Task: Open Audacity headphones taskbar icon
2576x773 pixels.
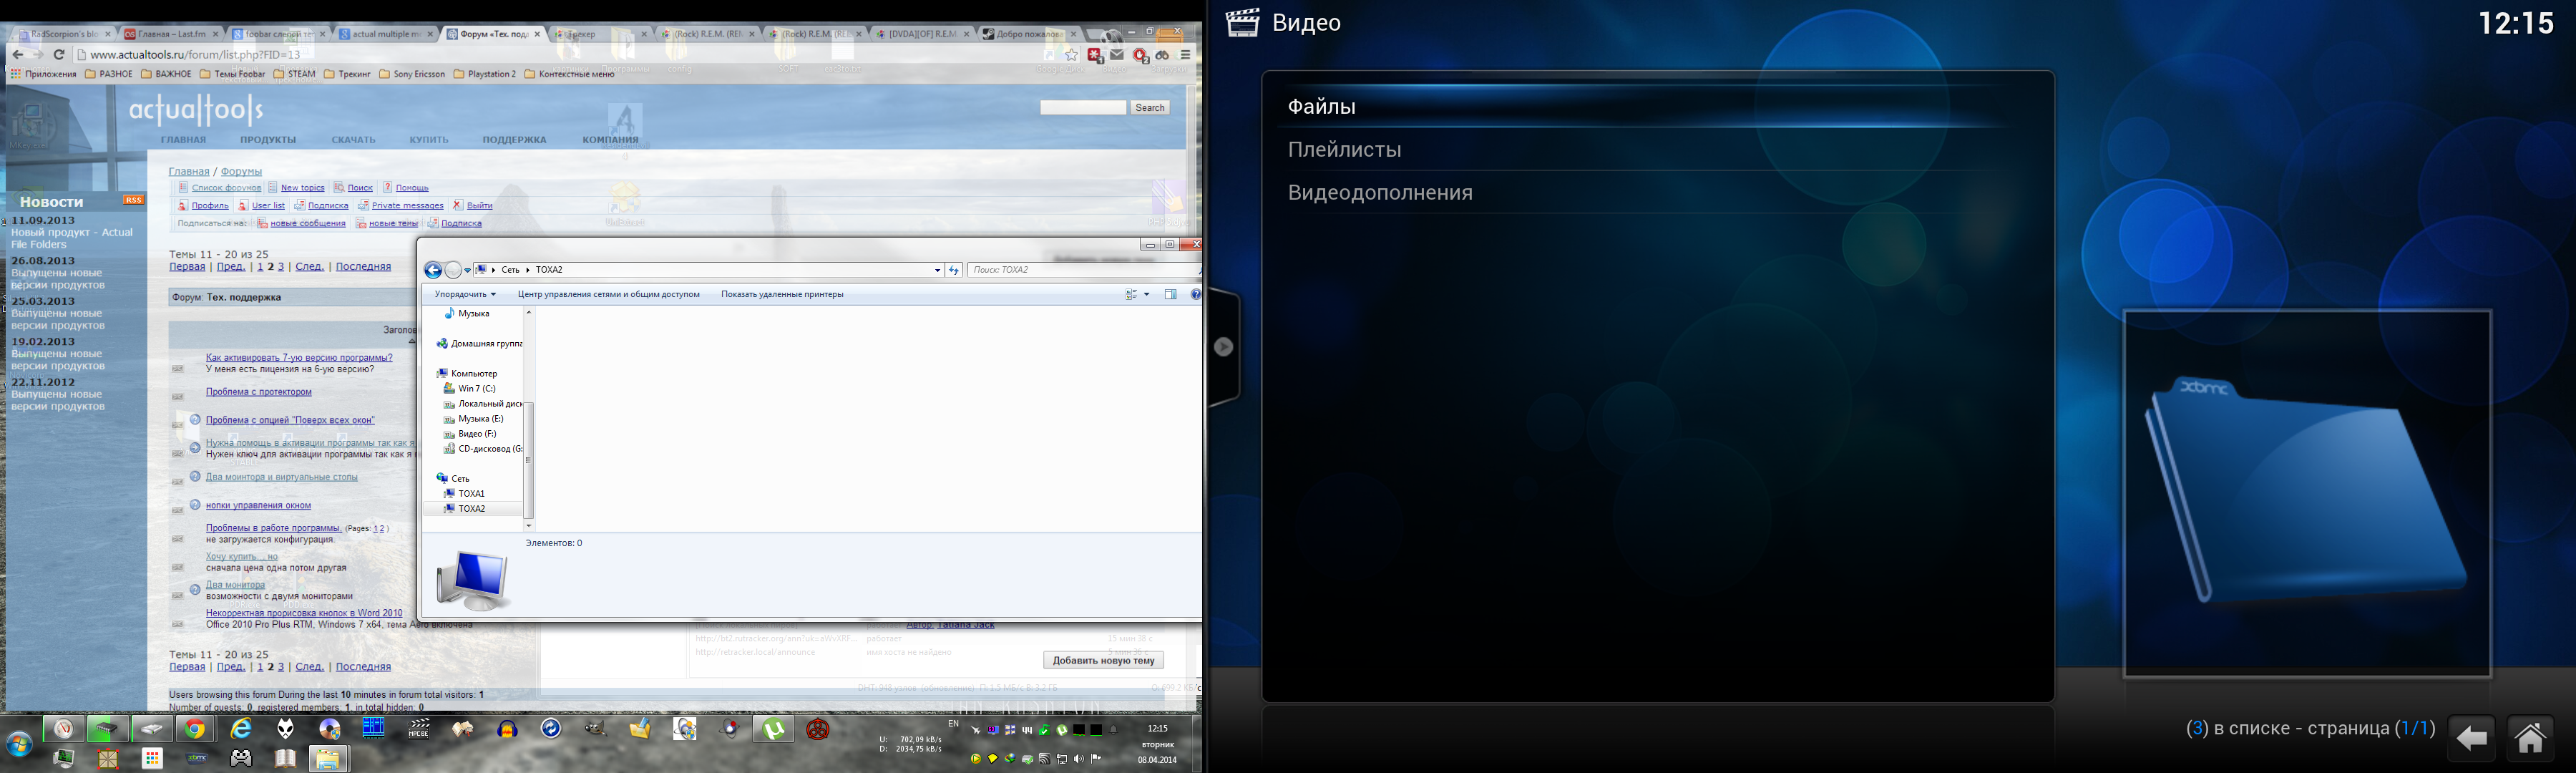Action: [507, 729]
